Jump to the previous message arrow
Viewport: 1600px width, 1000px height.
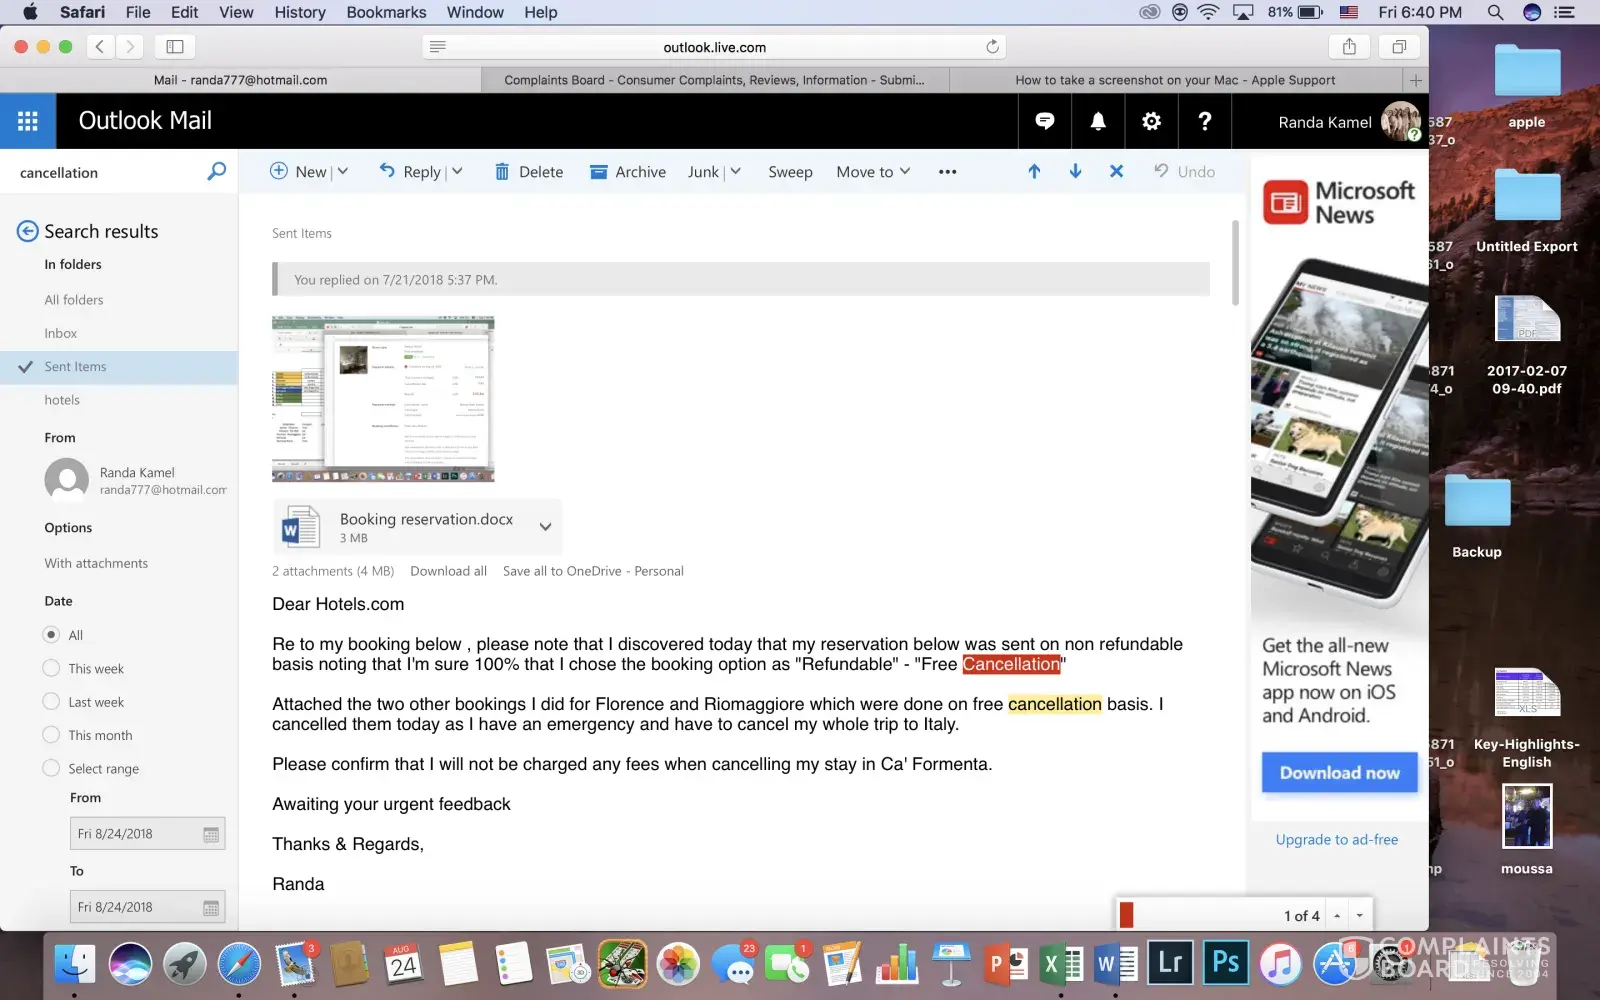point(1034,172)
